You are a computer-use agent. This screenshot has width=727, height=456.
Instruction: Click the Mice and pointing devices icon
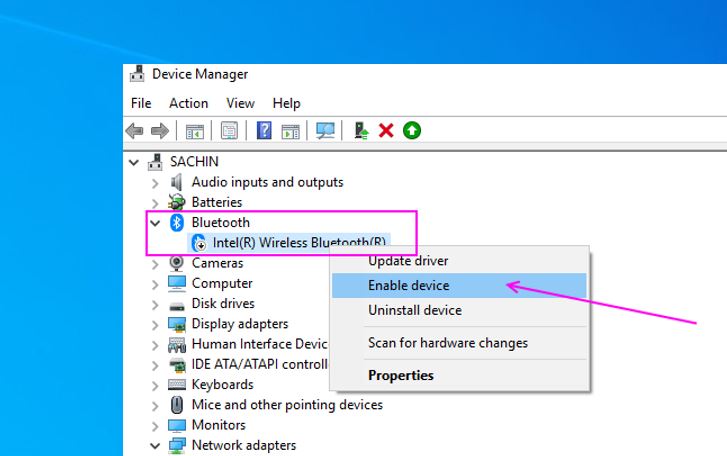(177, 405)
